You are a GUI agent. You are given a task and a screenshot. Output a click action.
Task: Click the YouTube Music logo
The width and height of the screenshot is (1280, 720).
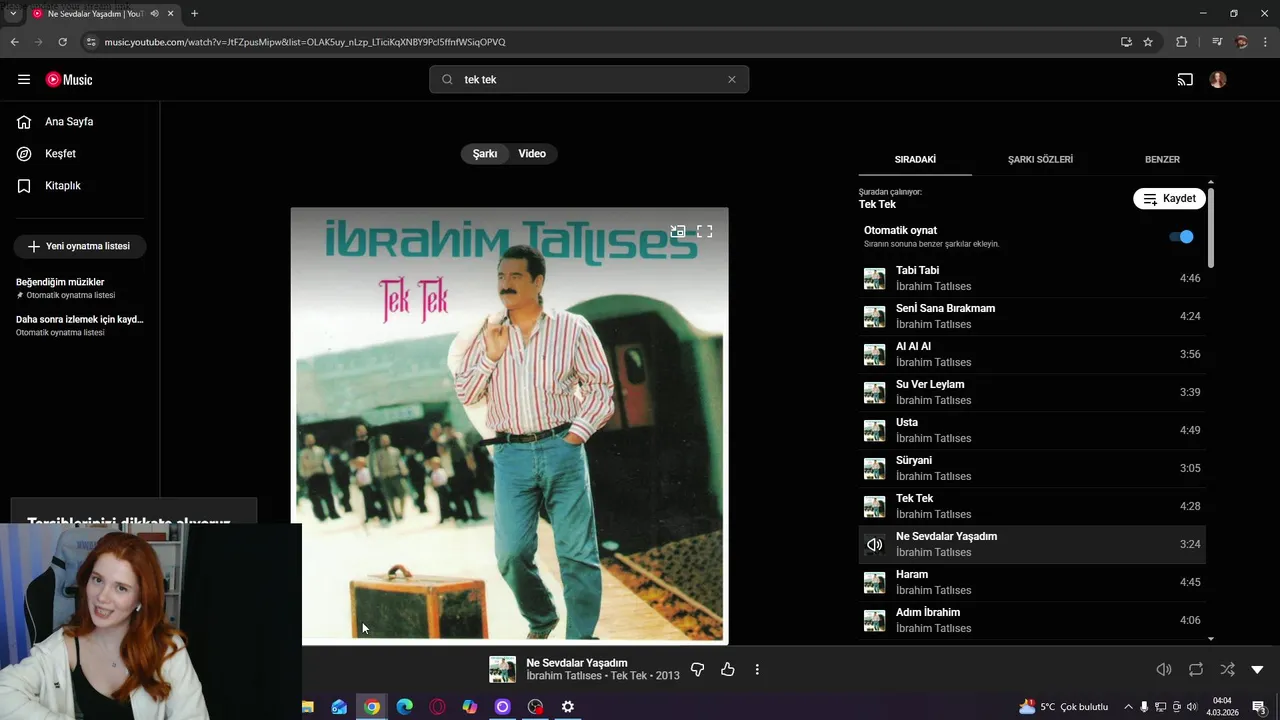coord(69,80)
